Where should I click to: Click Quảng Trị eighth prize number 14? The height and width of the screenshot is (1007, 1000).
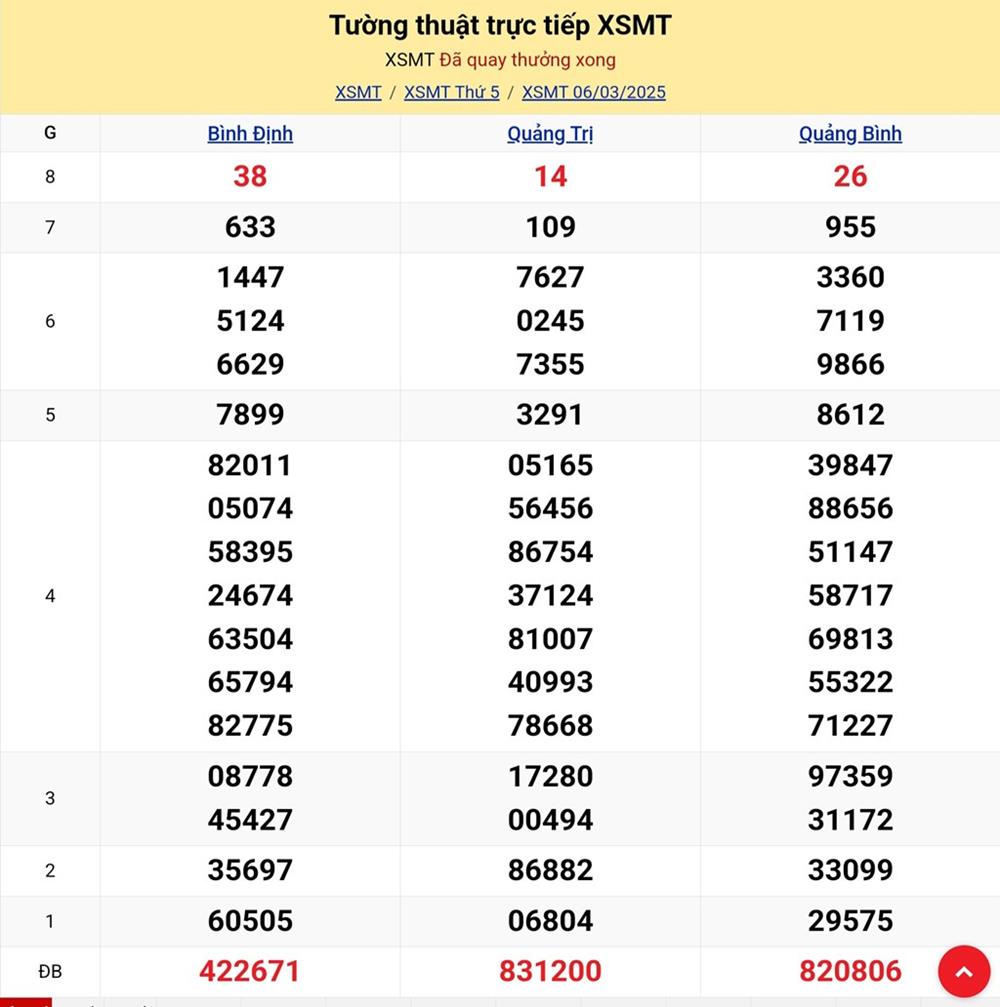(x=550, y=177)
